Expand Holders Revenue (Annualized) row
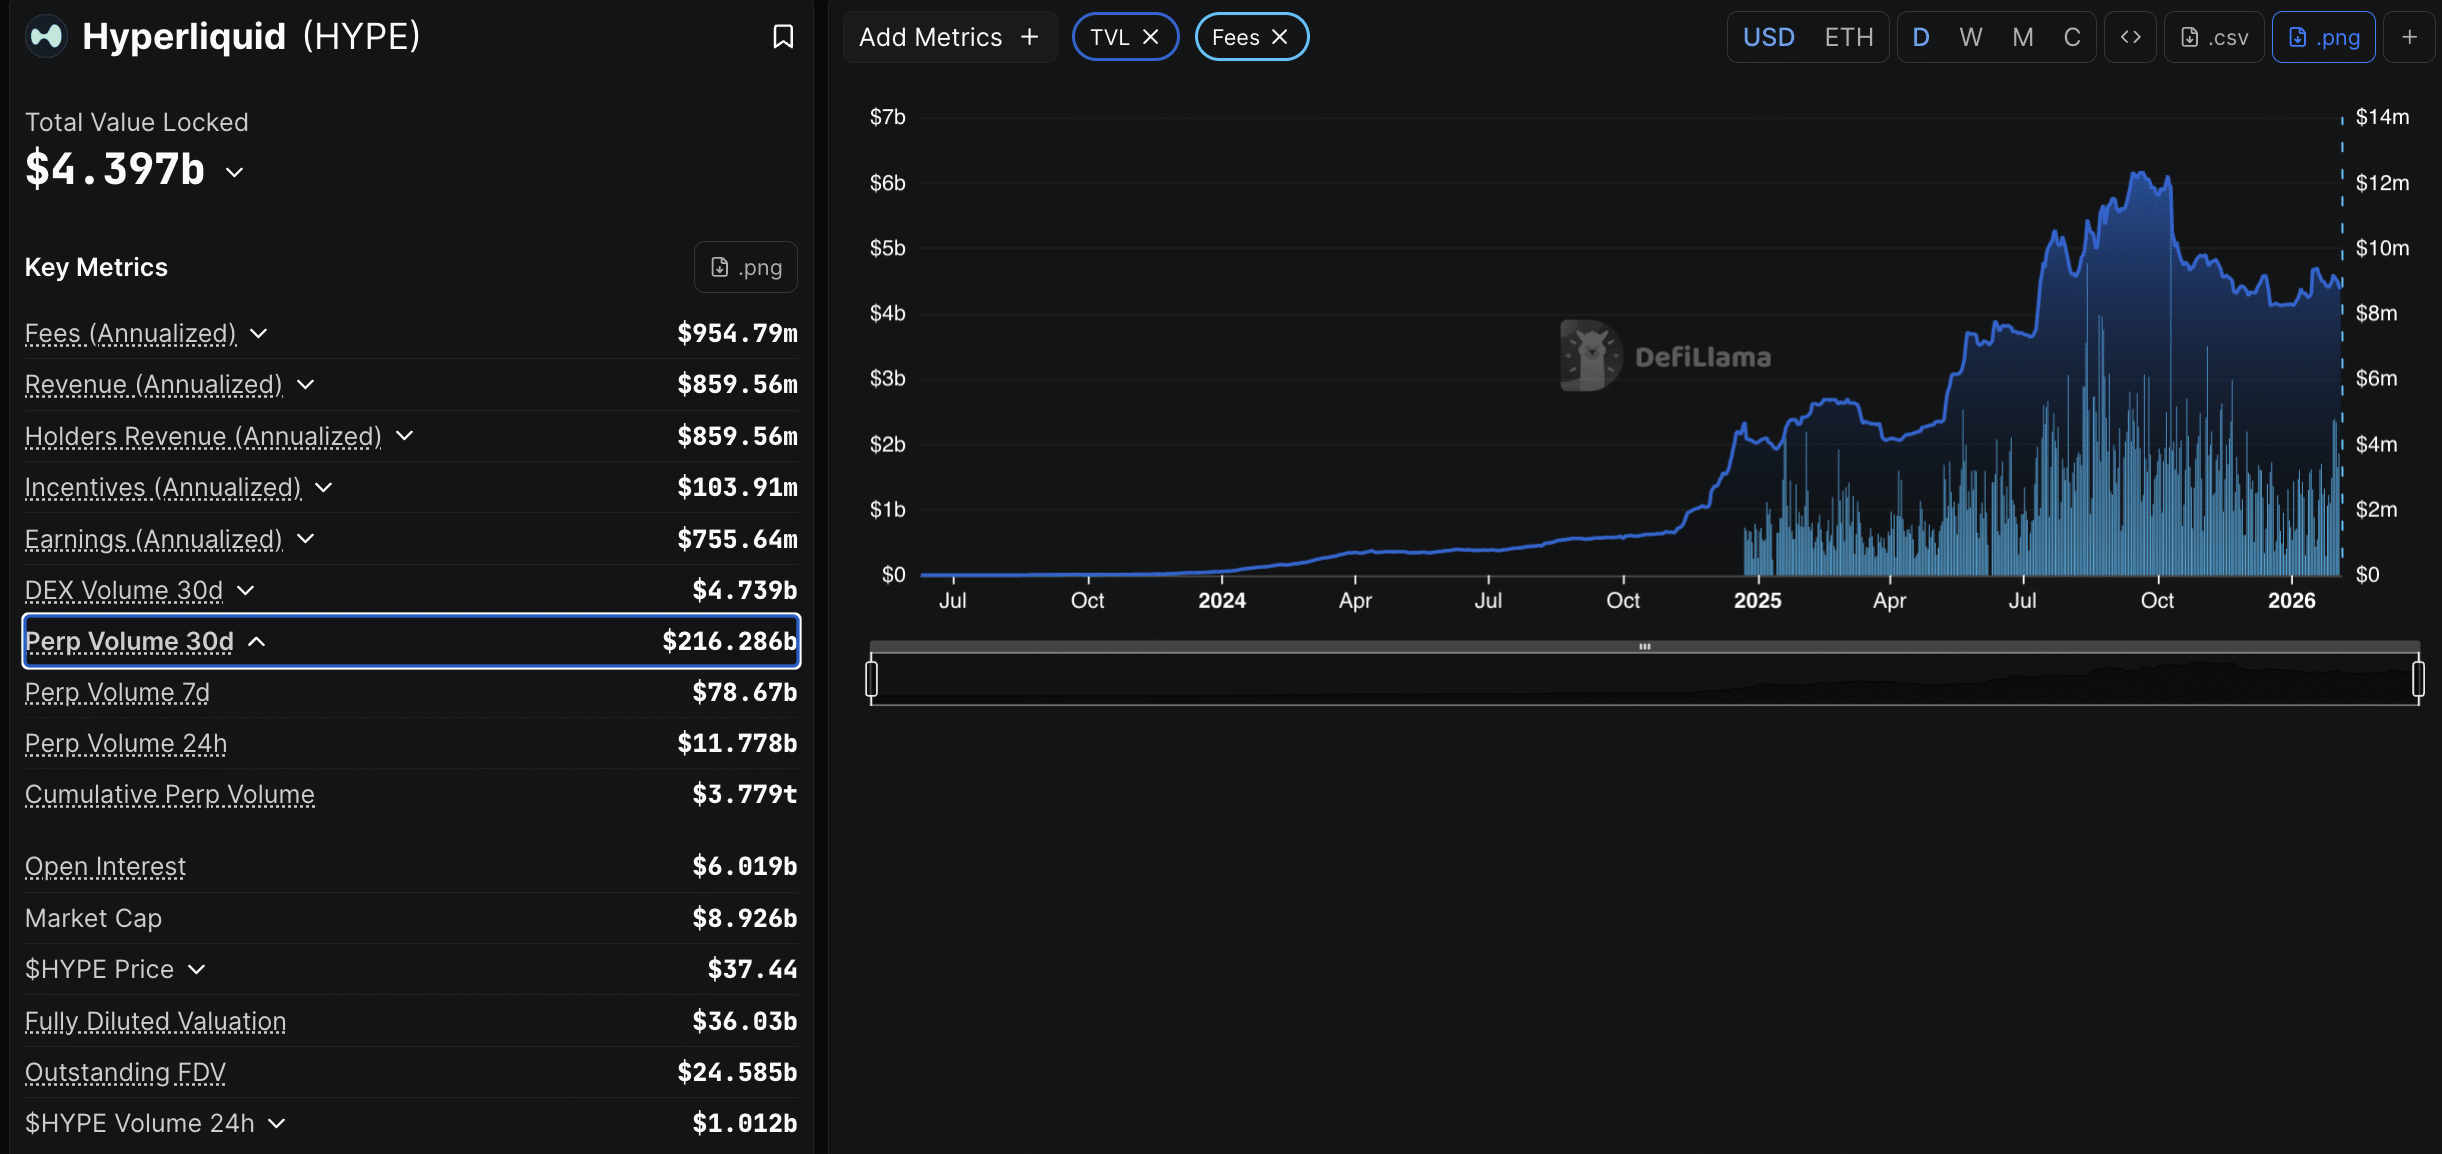Screen dimensions: 2442x1154 404,436
